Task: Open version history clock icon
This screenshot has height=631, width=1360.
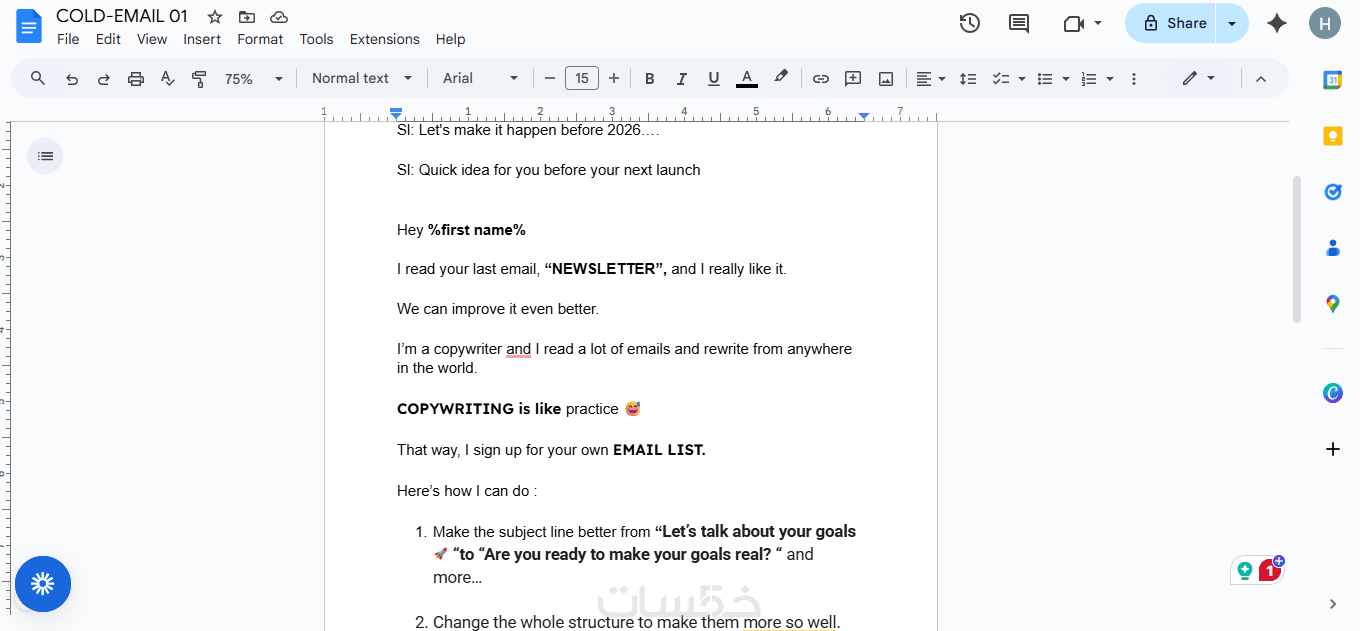Action: pos(969,23)
